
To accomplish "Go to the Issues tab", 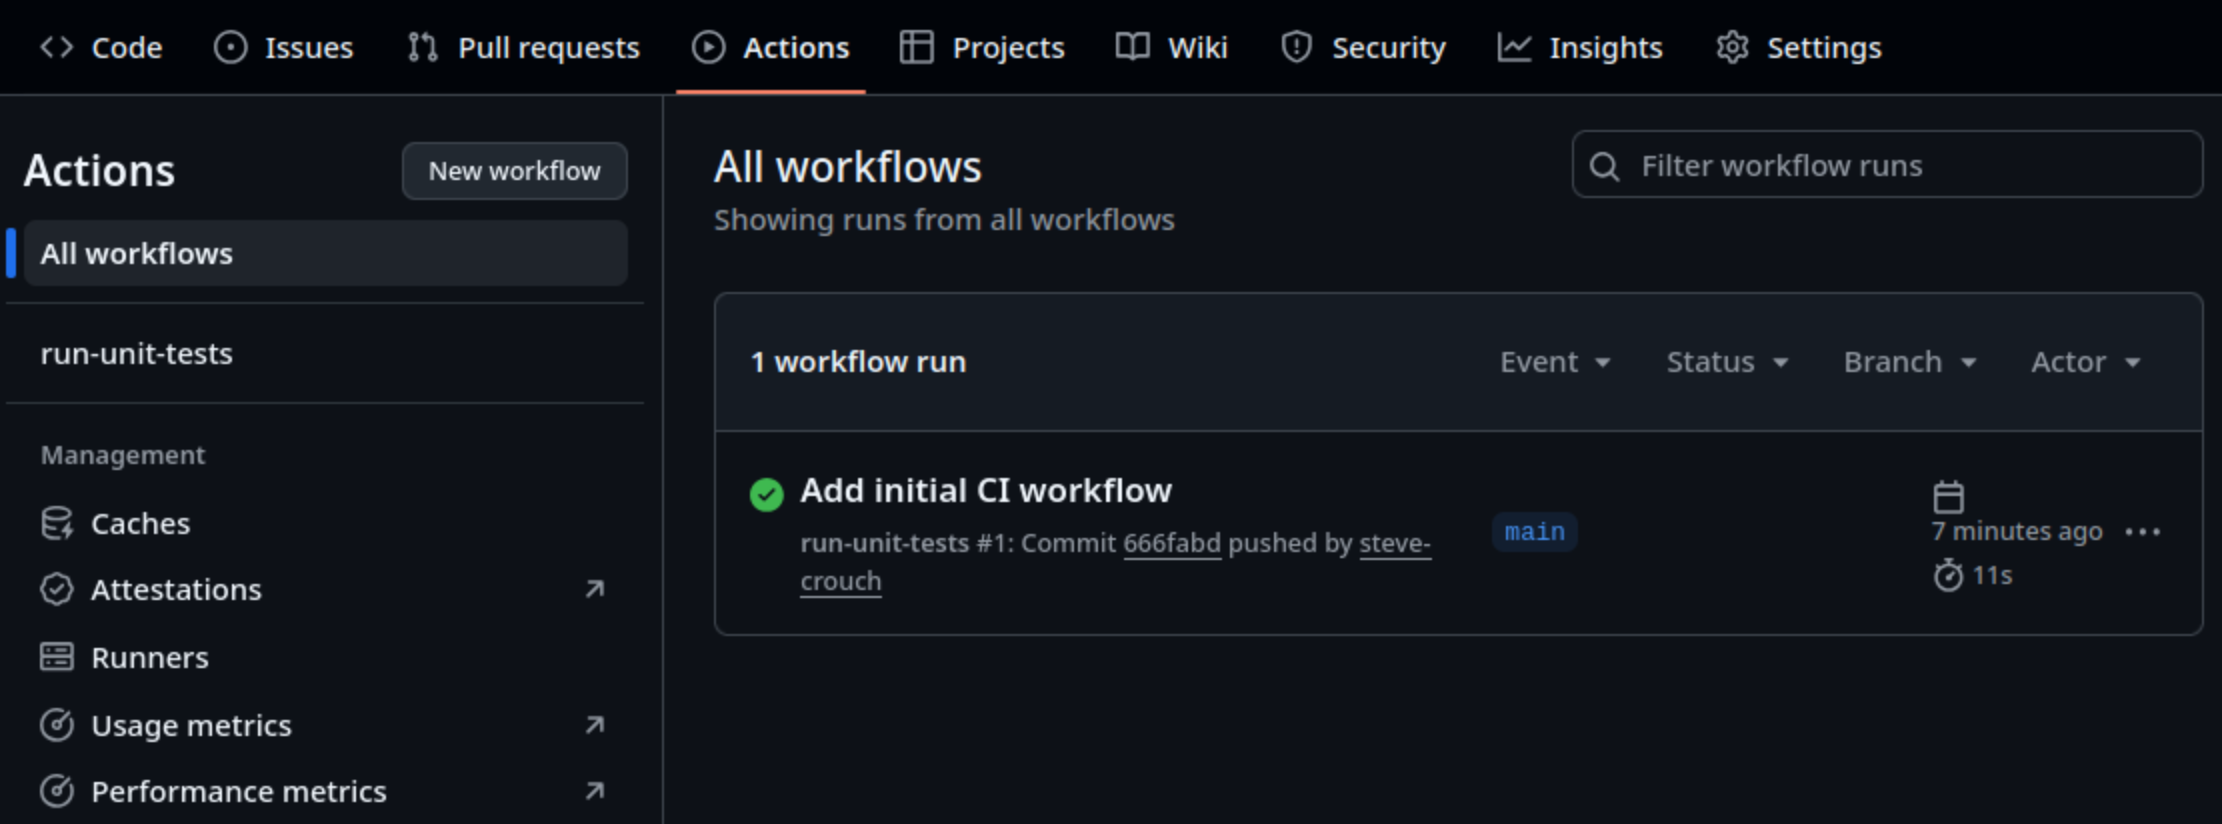I will (284, 47).
